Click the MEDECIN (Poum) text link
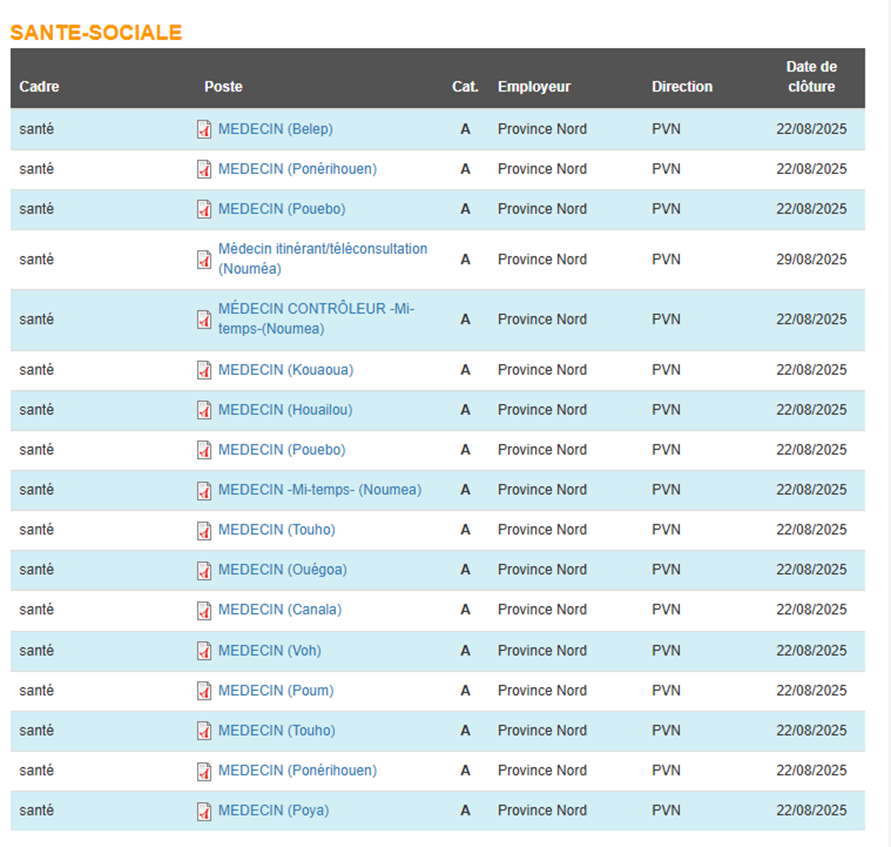 click(275, 691)
